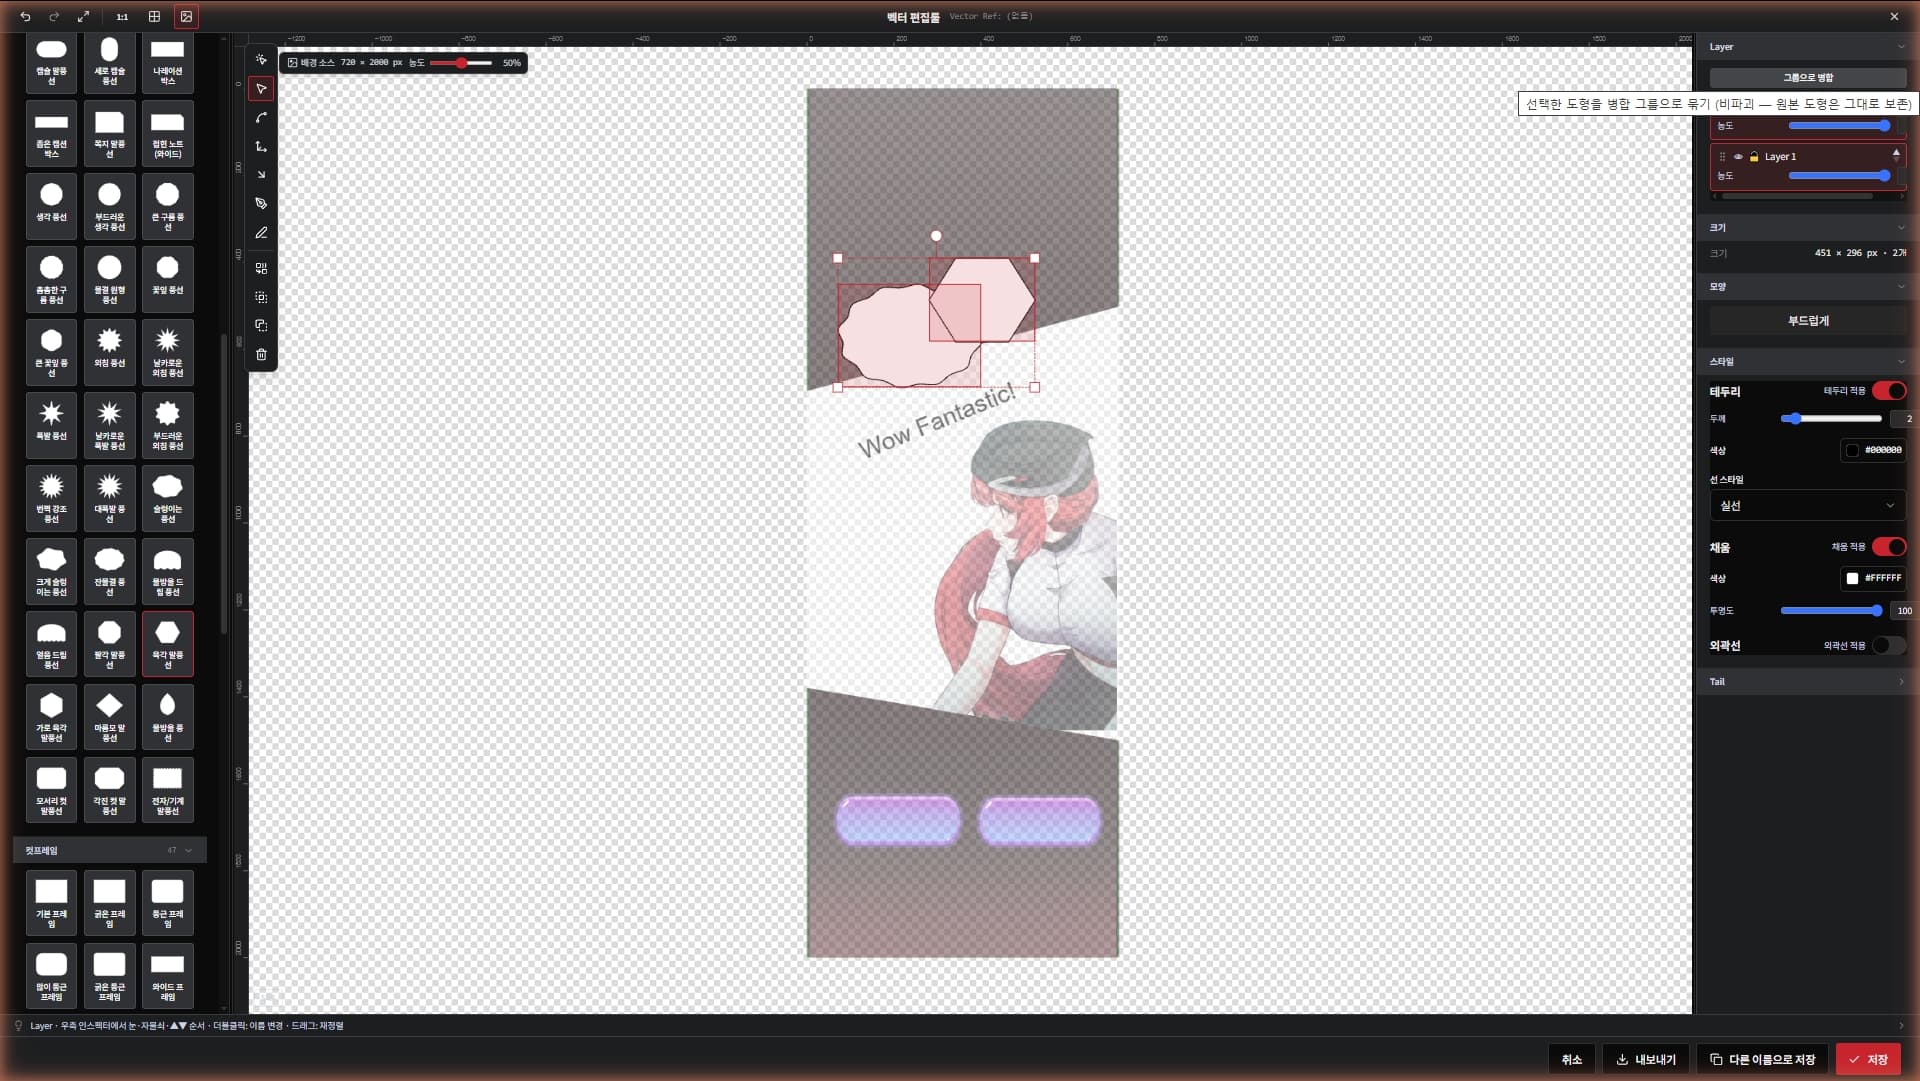Pick the 와이드 프레임 cut frame

(167, 976)
